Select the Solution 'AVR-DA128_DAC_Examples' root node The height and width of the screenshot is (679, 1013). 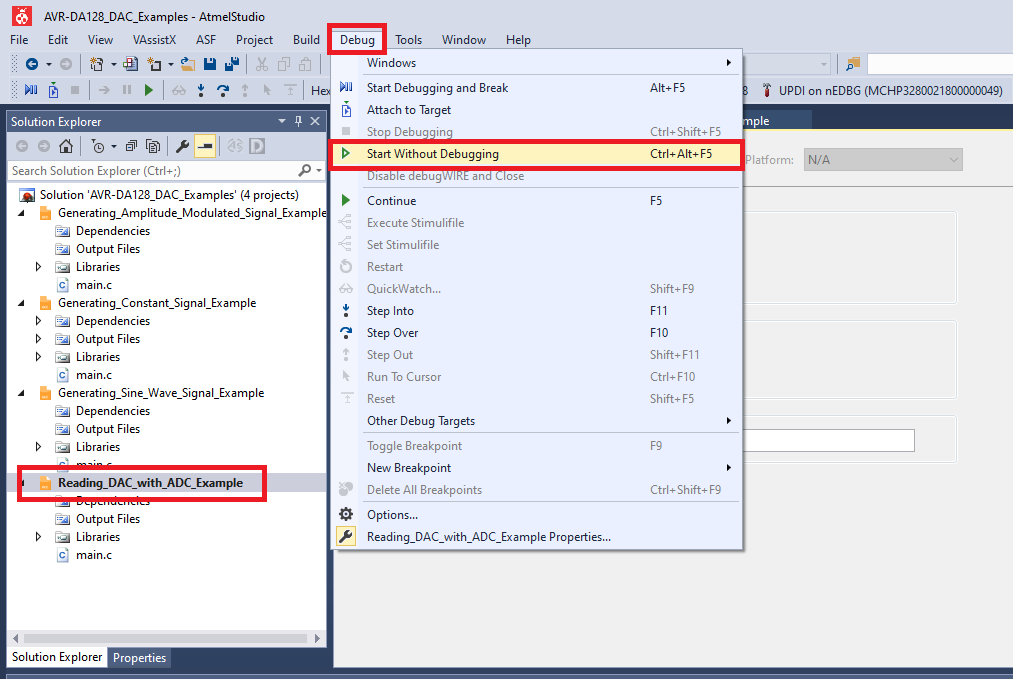169,194
